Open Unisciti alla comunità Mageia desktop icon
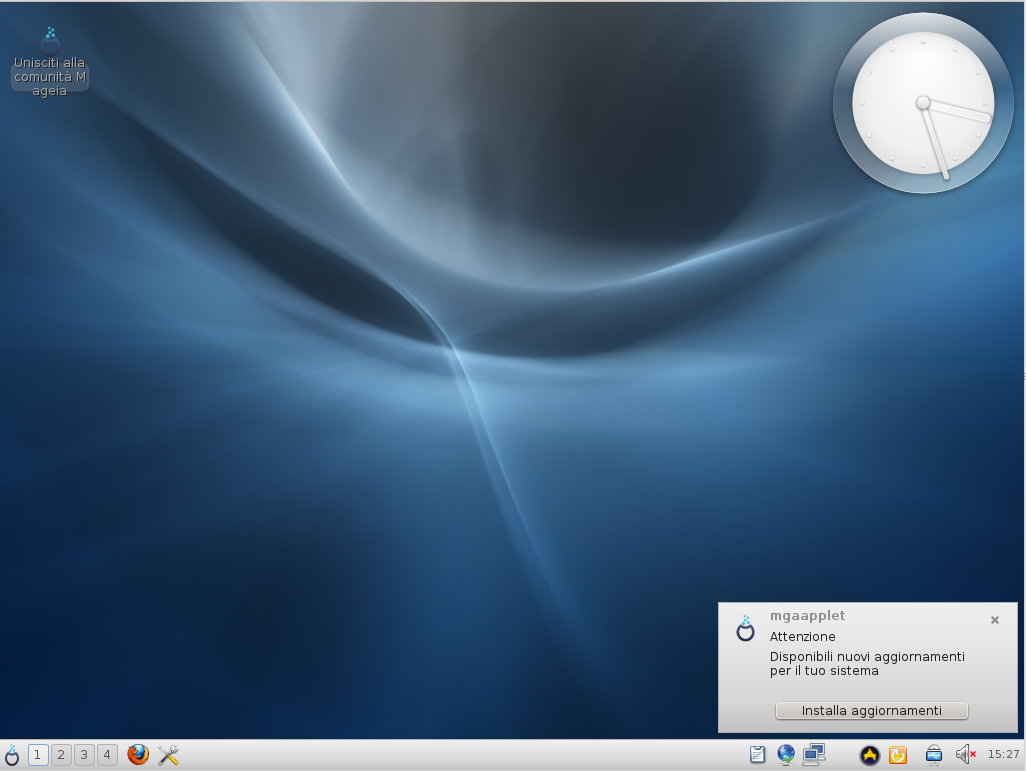Viewport: 1026px width, 771px height. coord(50,62)
